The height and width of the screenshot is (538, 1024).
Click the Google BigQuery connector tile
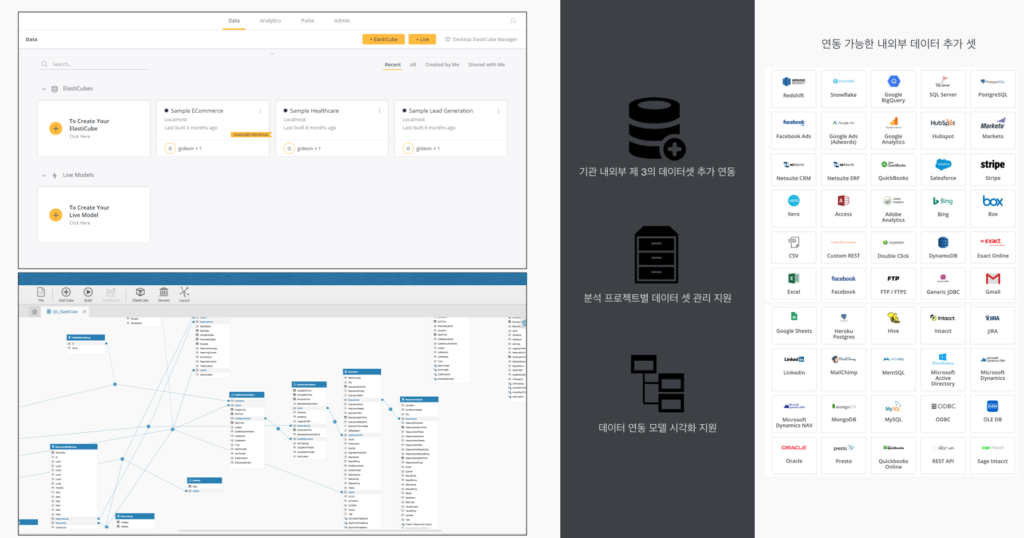893,89
